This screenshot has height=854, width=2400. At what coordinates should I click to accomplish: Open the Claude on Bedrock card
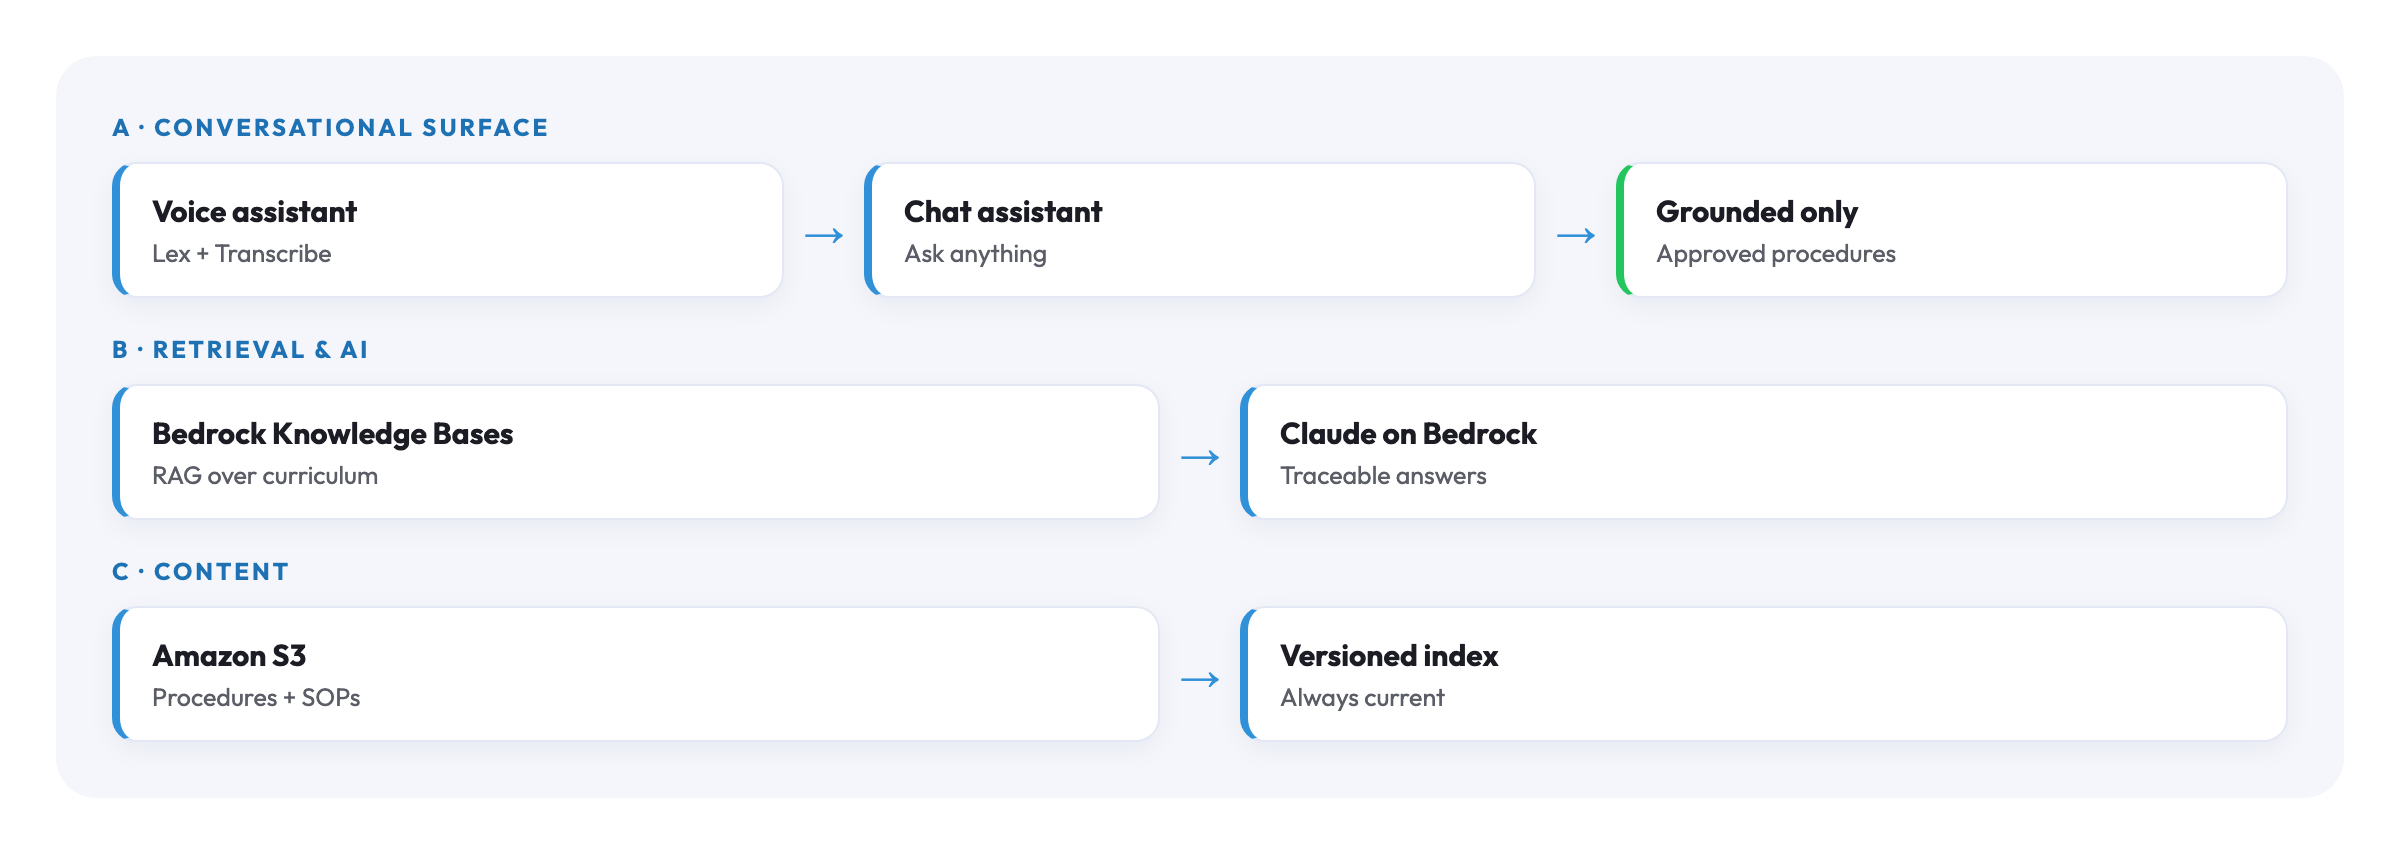pyautogui.click(x=1764, y=452)
